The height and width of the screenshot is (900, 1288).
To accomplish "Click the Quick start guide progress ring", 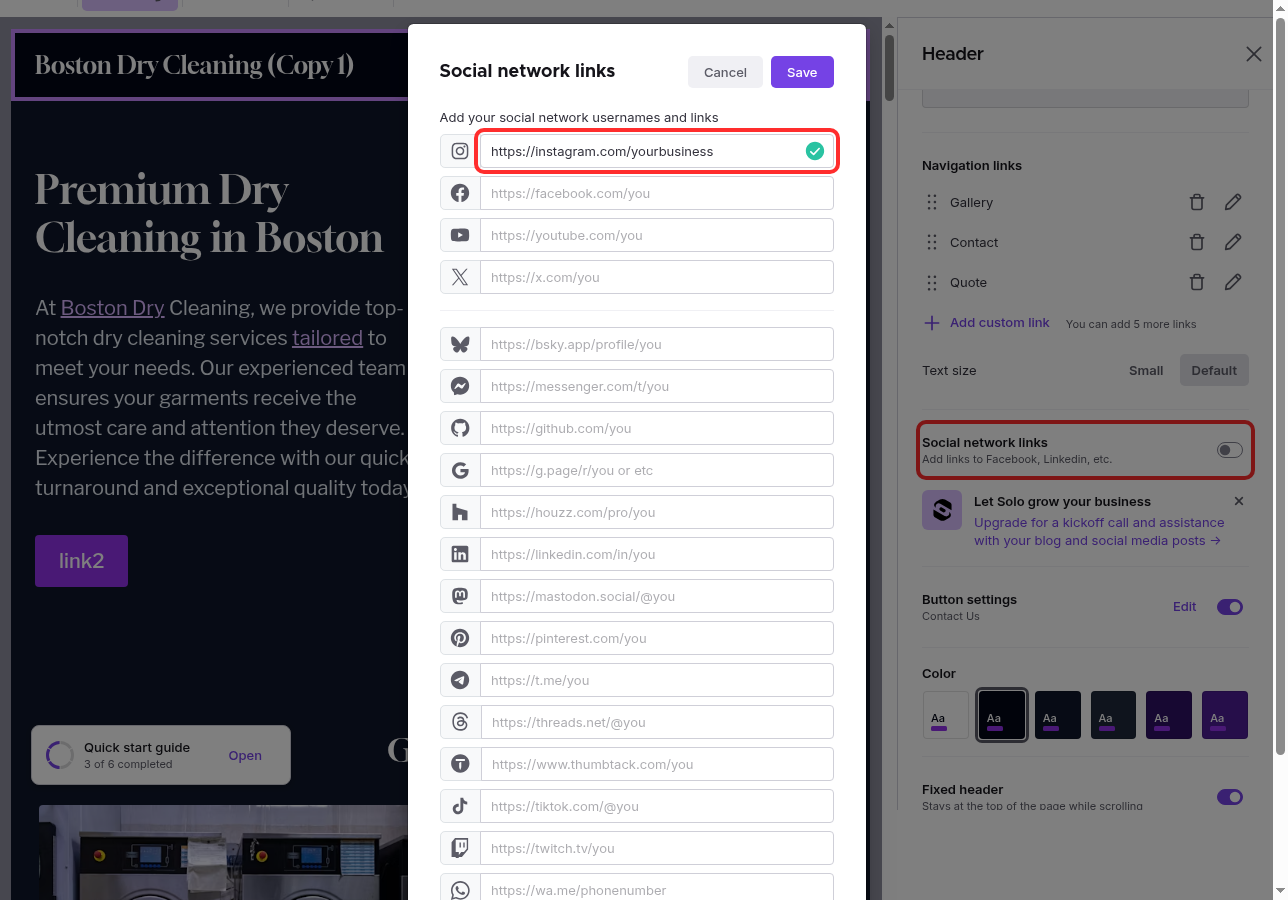I will [x=60, y=755].
